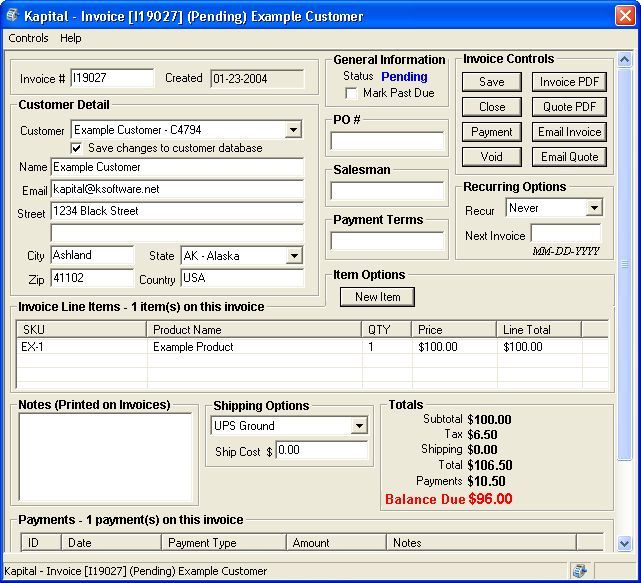641x583 pixels.
Task: Close the Kapital invoice window
Action: (x=625, y=16)
